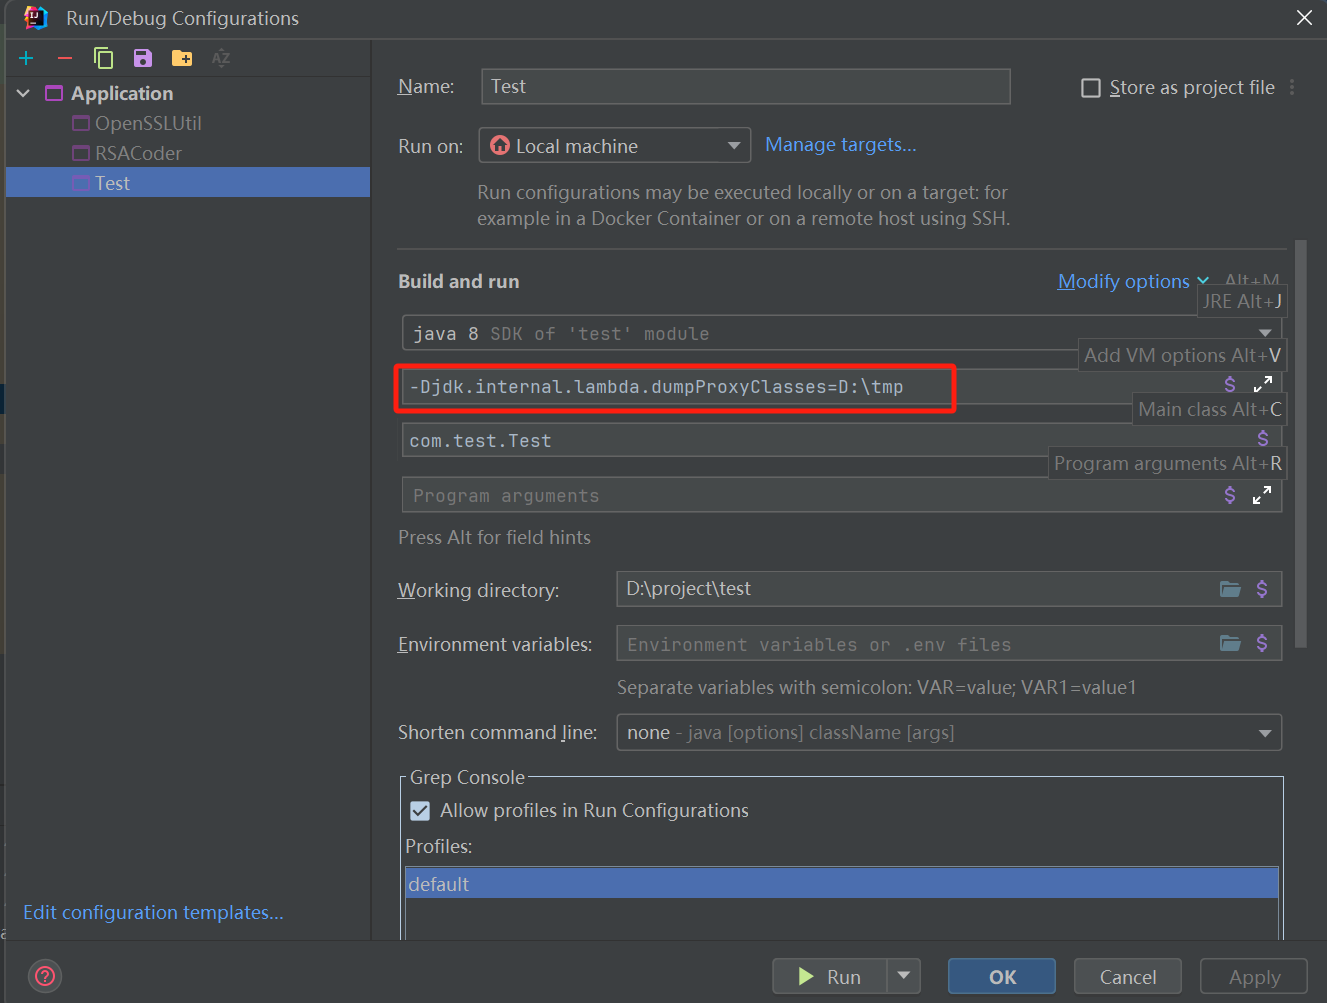Select the OpenSSLUtil configuration
This screenshot has width=1327, height=1003.
pyautogui.click(x=148, y=124)
